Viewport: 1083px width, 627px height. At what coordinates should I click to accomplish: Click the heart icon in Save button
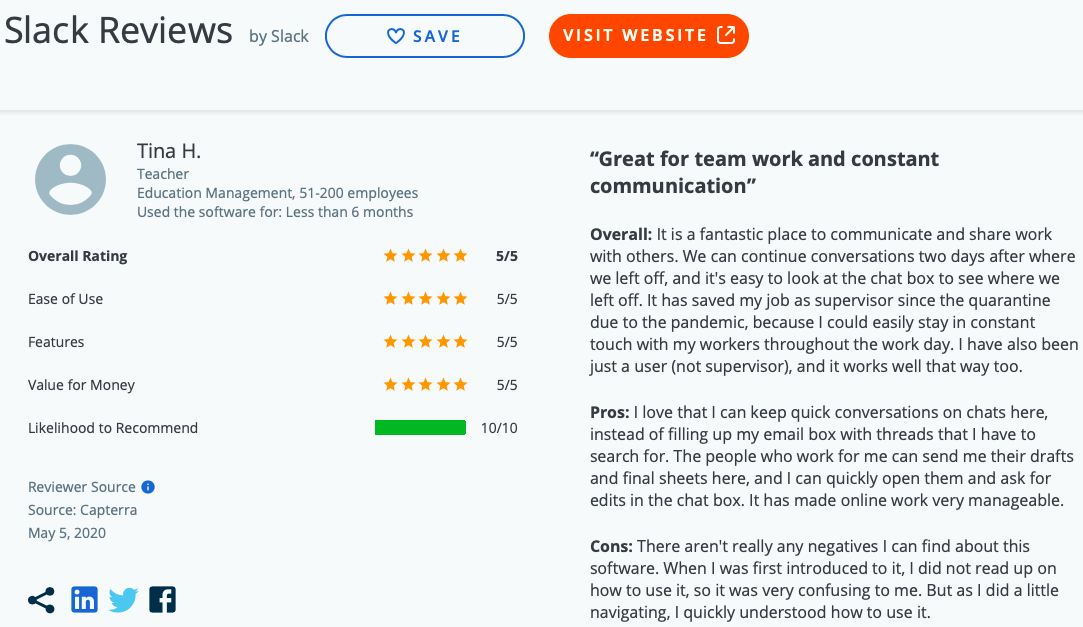(x=396, y=36)
